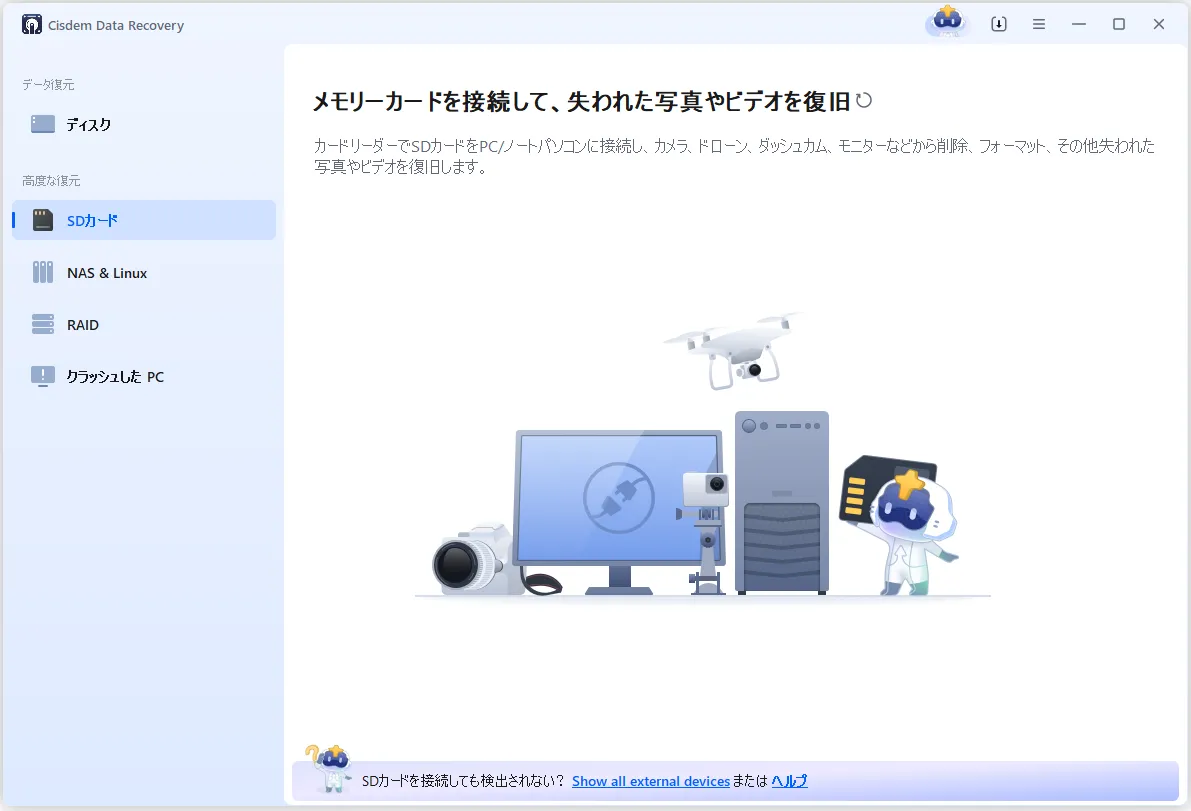Maximize the application window
The width and height of the screenshot is (1191, 811).
(x=1119, y=25)
